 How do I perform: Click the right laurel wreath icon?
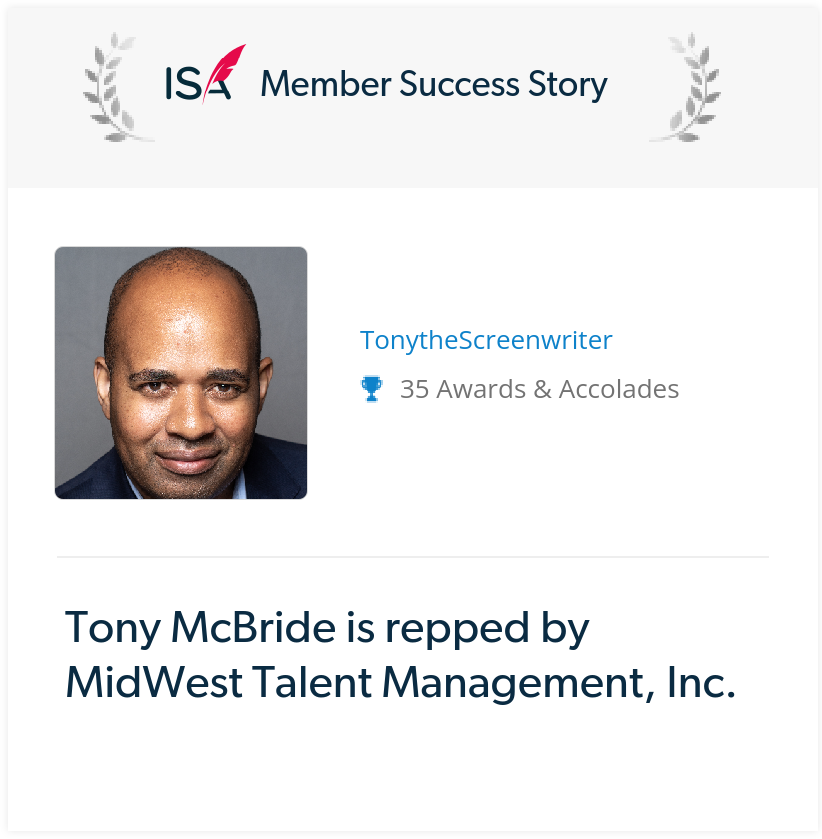(686, 87)
